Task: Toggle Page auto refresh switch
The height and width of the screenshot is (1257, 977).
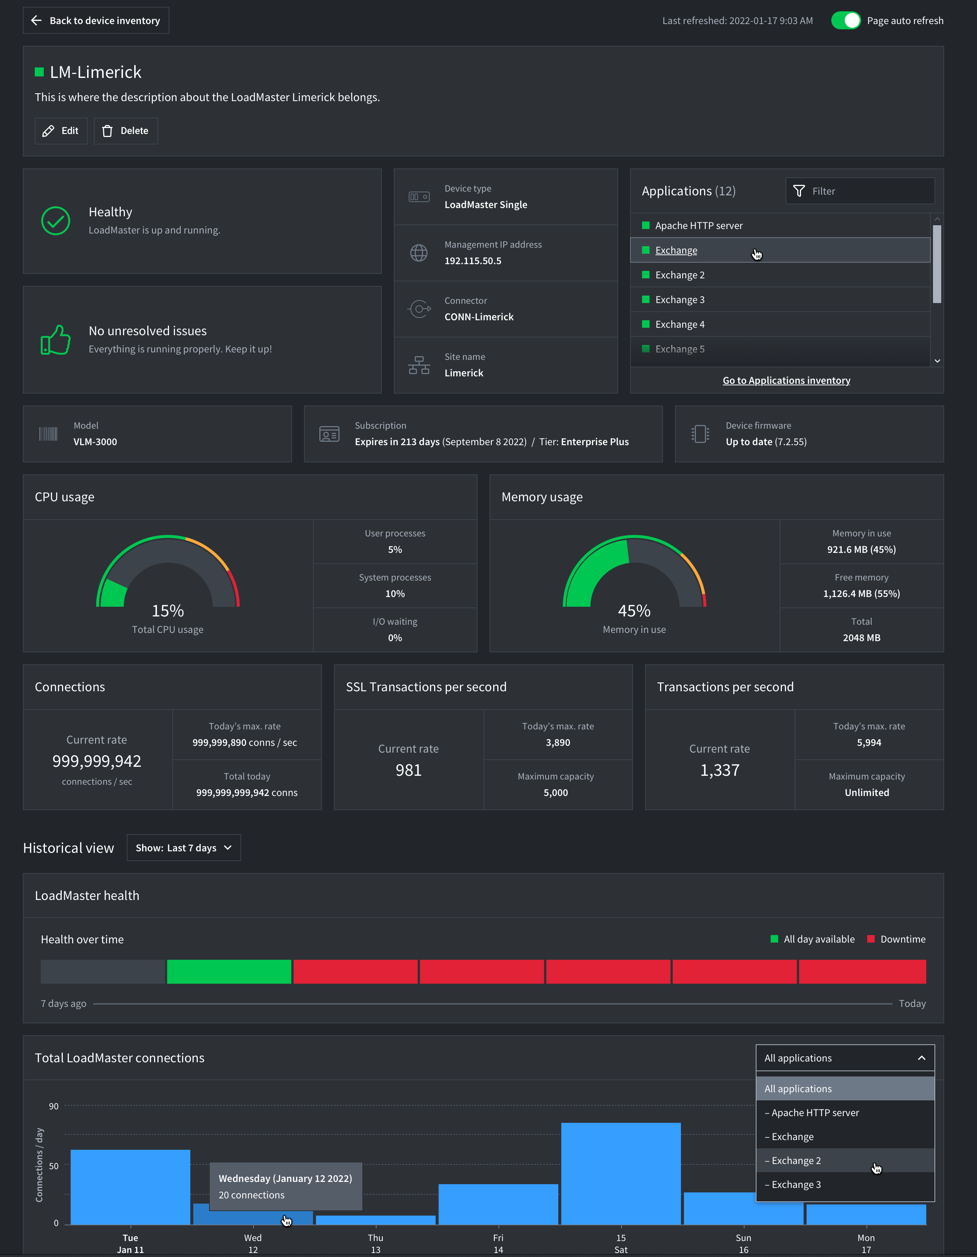Action: [x=846, y=20]
